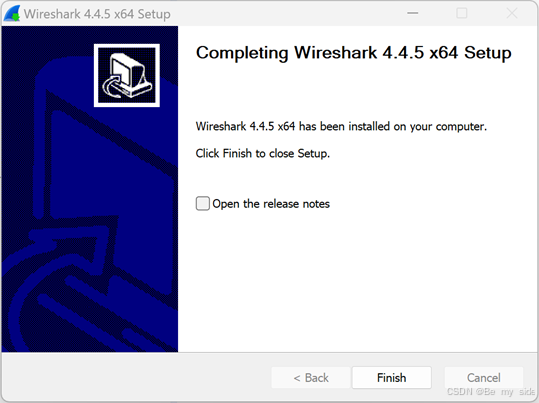Click the 'Wireshark 4.4.5 x64 Setup' title text
The image size is (539, 403).
point(97,14)
